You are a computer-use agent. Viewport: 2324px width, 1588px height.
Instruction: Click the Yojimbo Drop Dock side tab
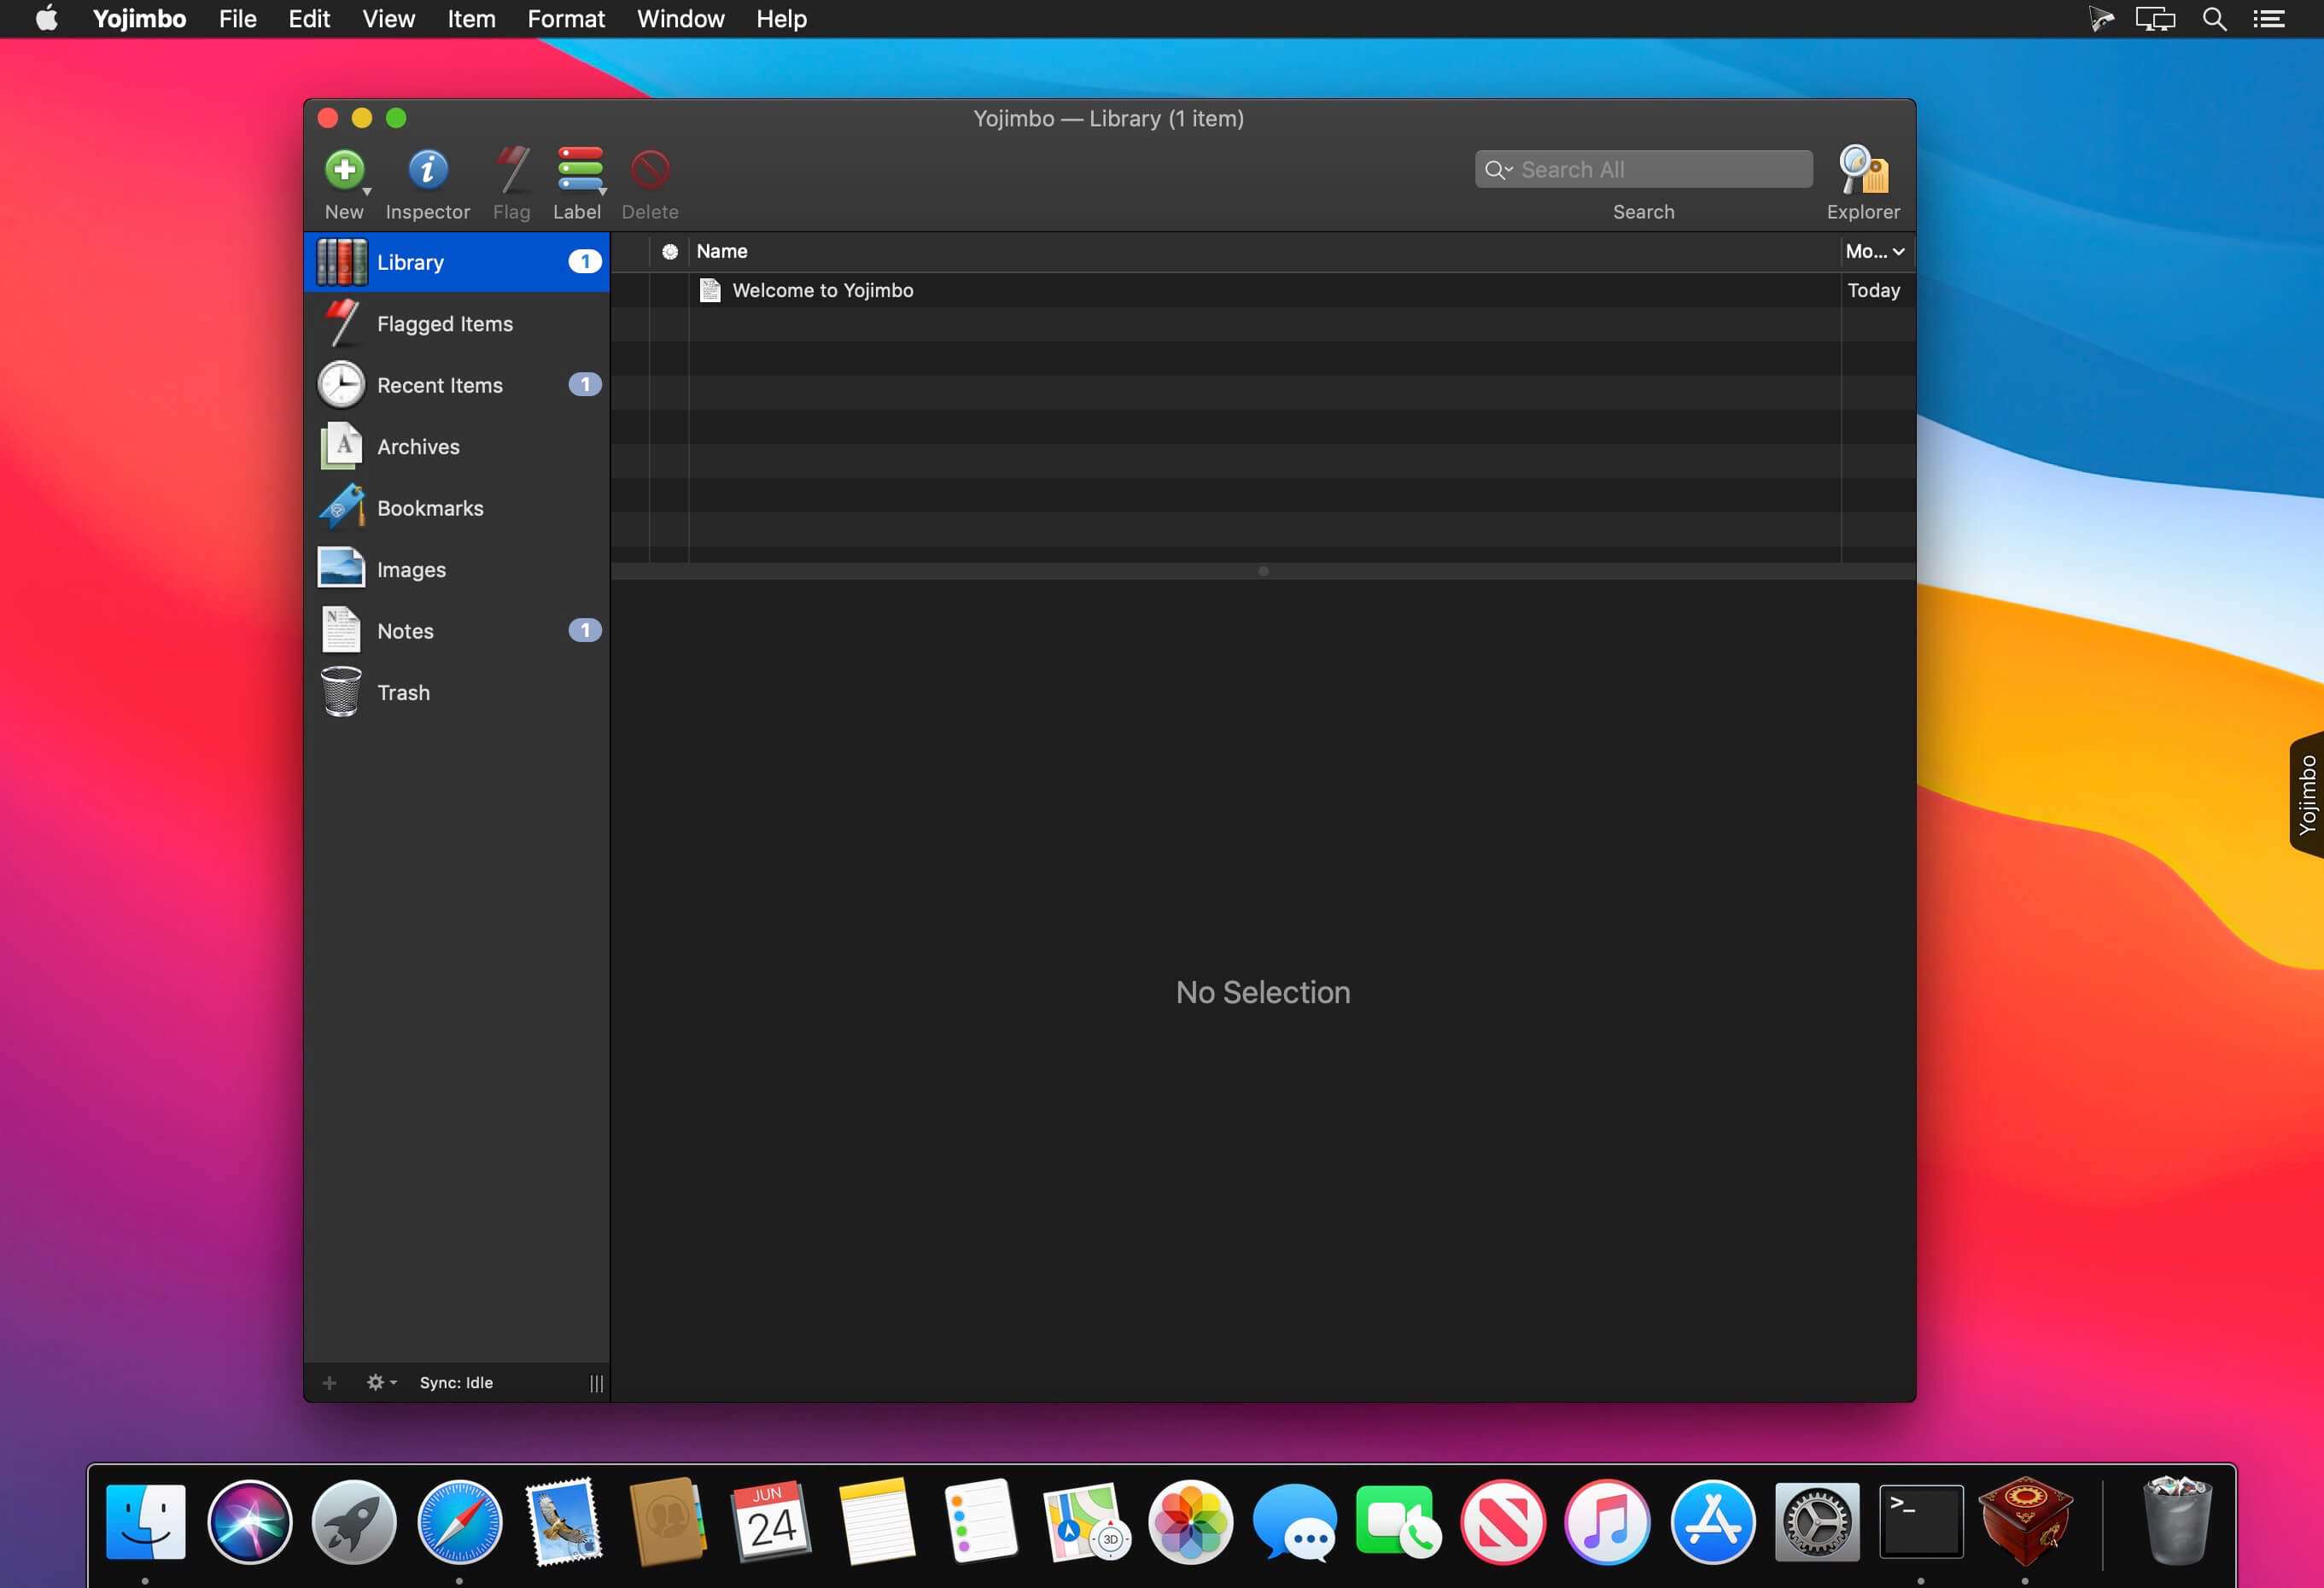[2307, 795]
